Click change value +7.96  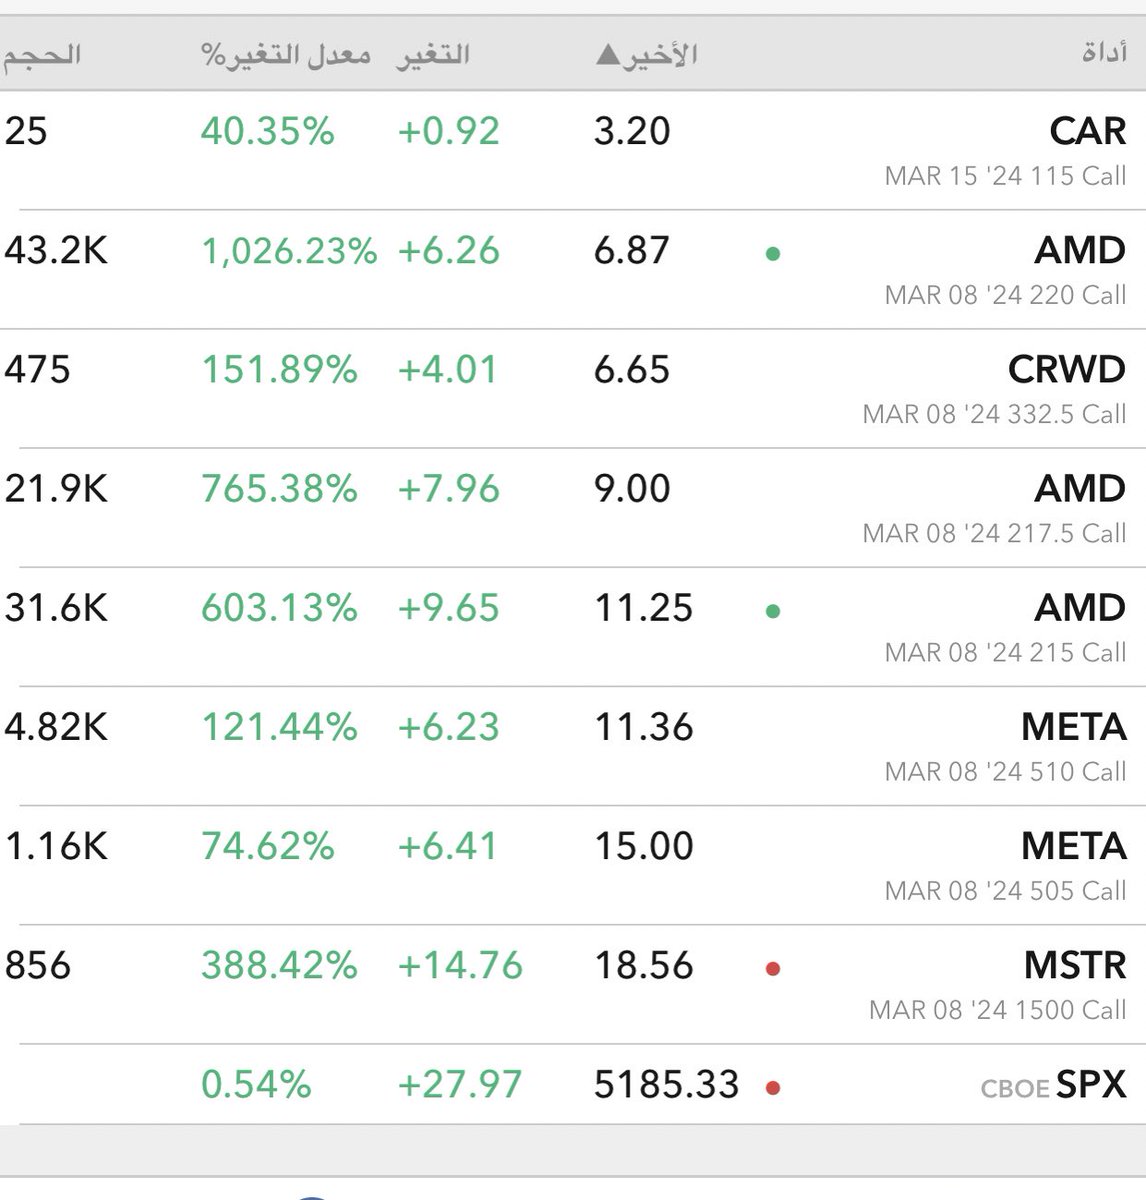point(448,488)
